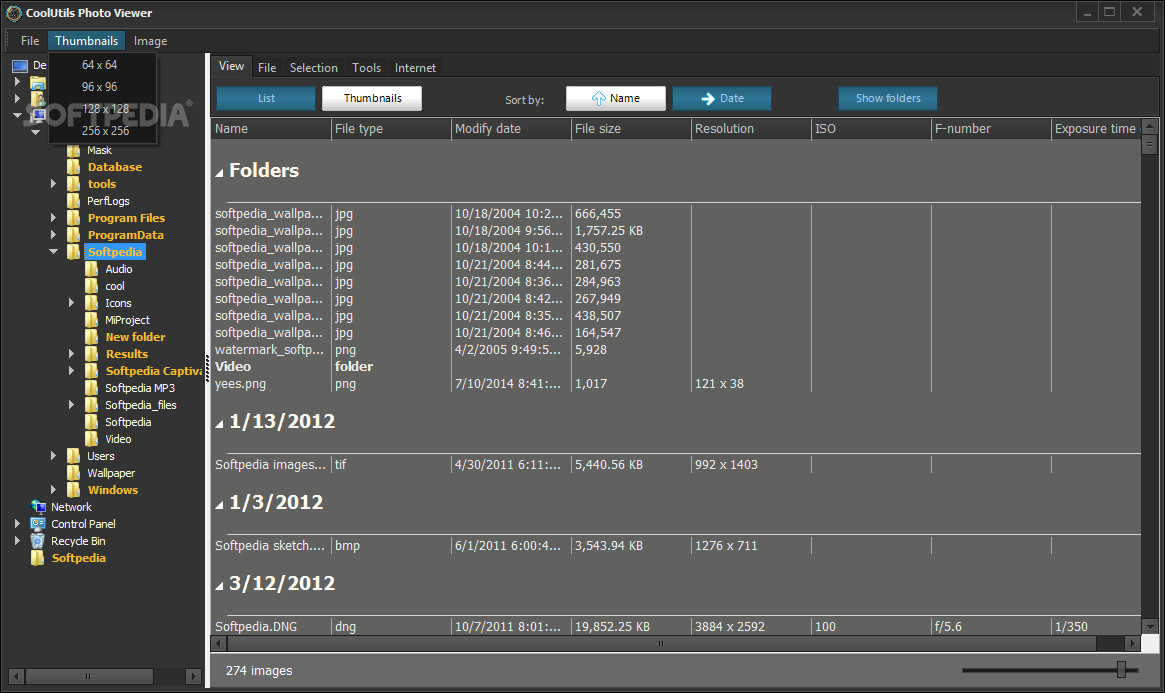Click the Resolution column header

(751, 128)
